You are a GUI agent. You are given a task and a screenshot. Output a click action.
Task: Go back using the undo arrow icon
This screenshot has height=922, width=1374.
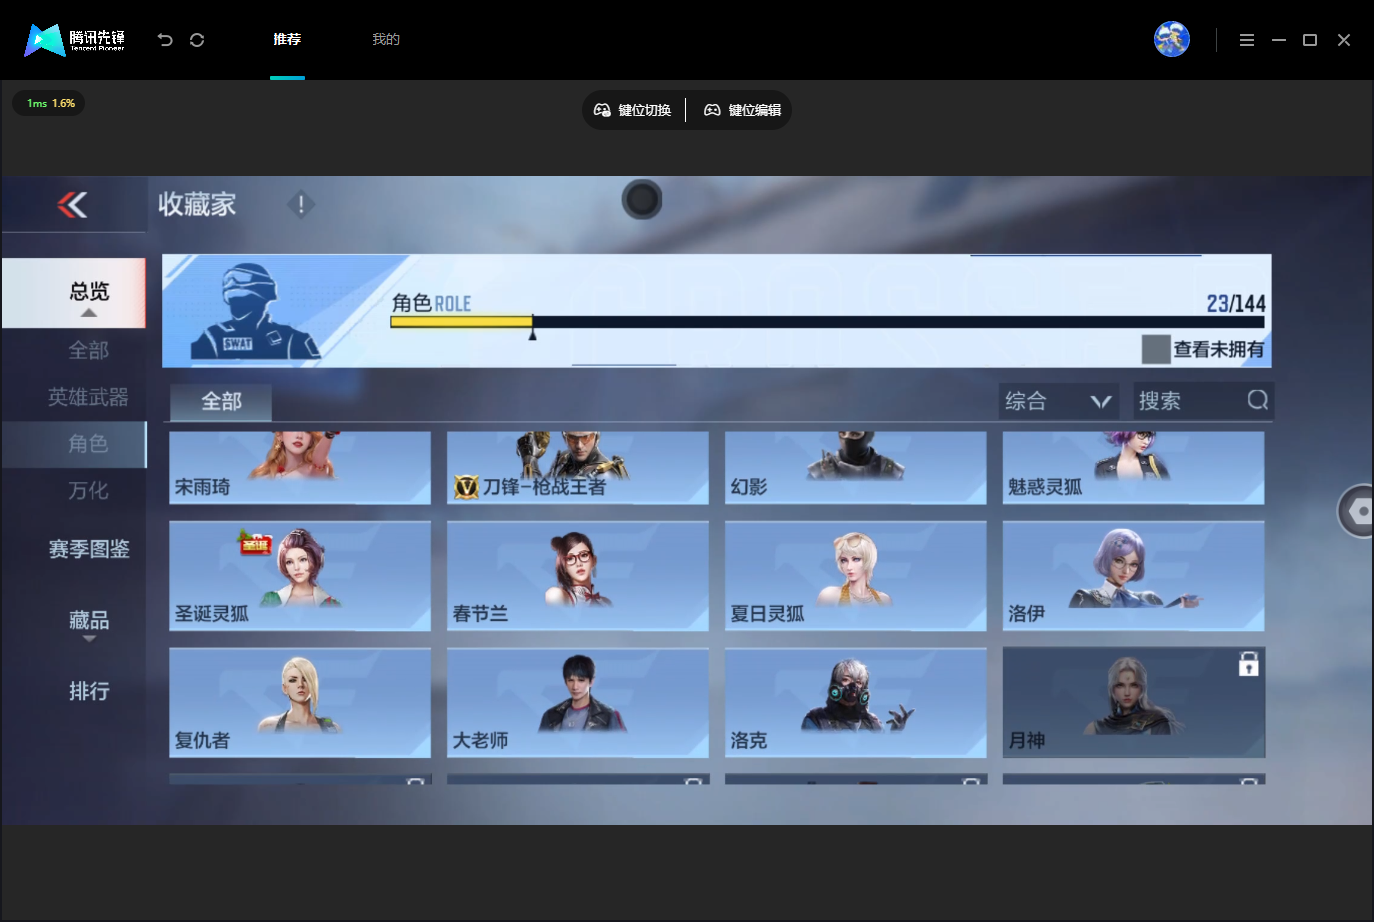(165, 40)
